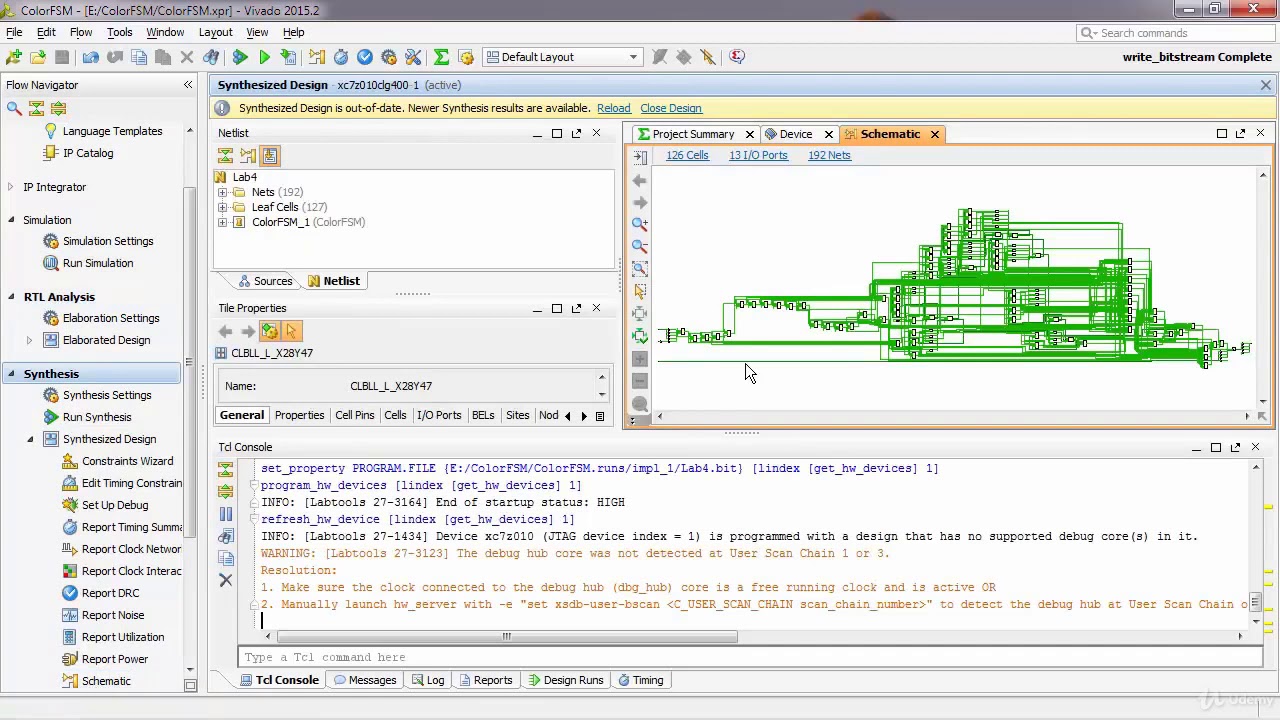Clear the Tcl Console with X icon

point(225,580)
